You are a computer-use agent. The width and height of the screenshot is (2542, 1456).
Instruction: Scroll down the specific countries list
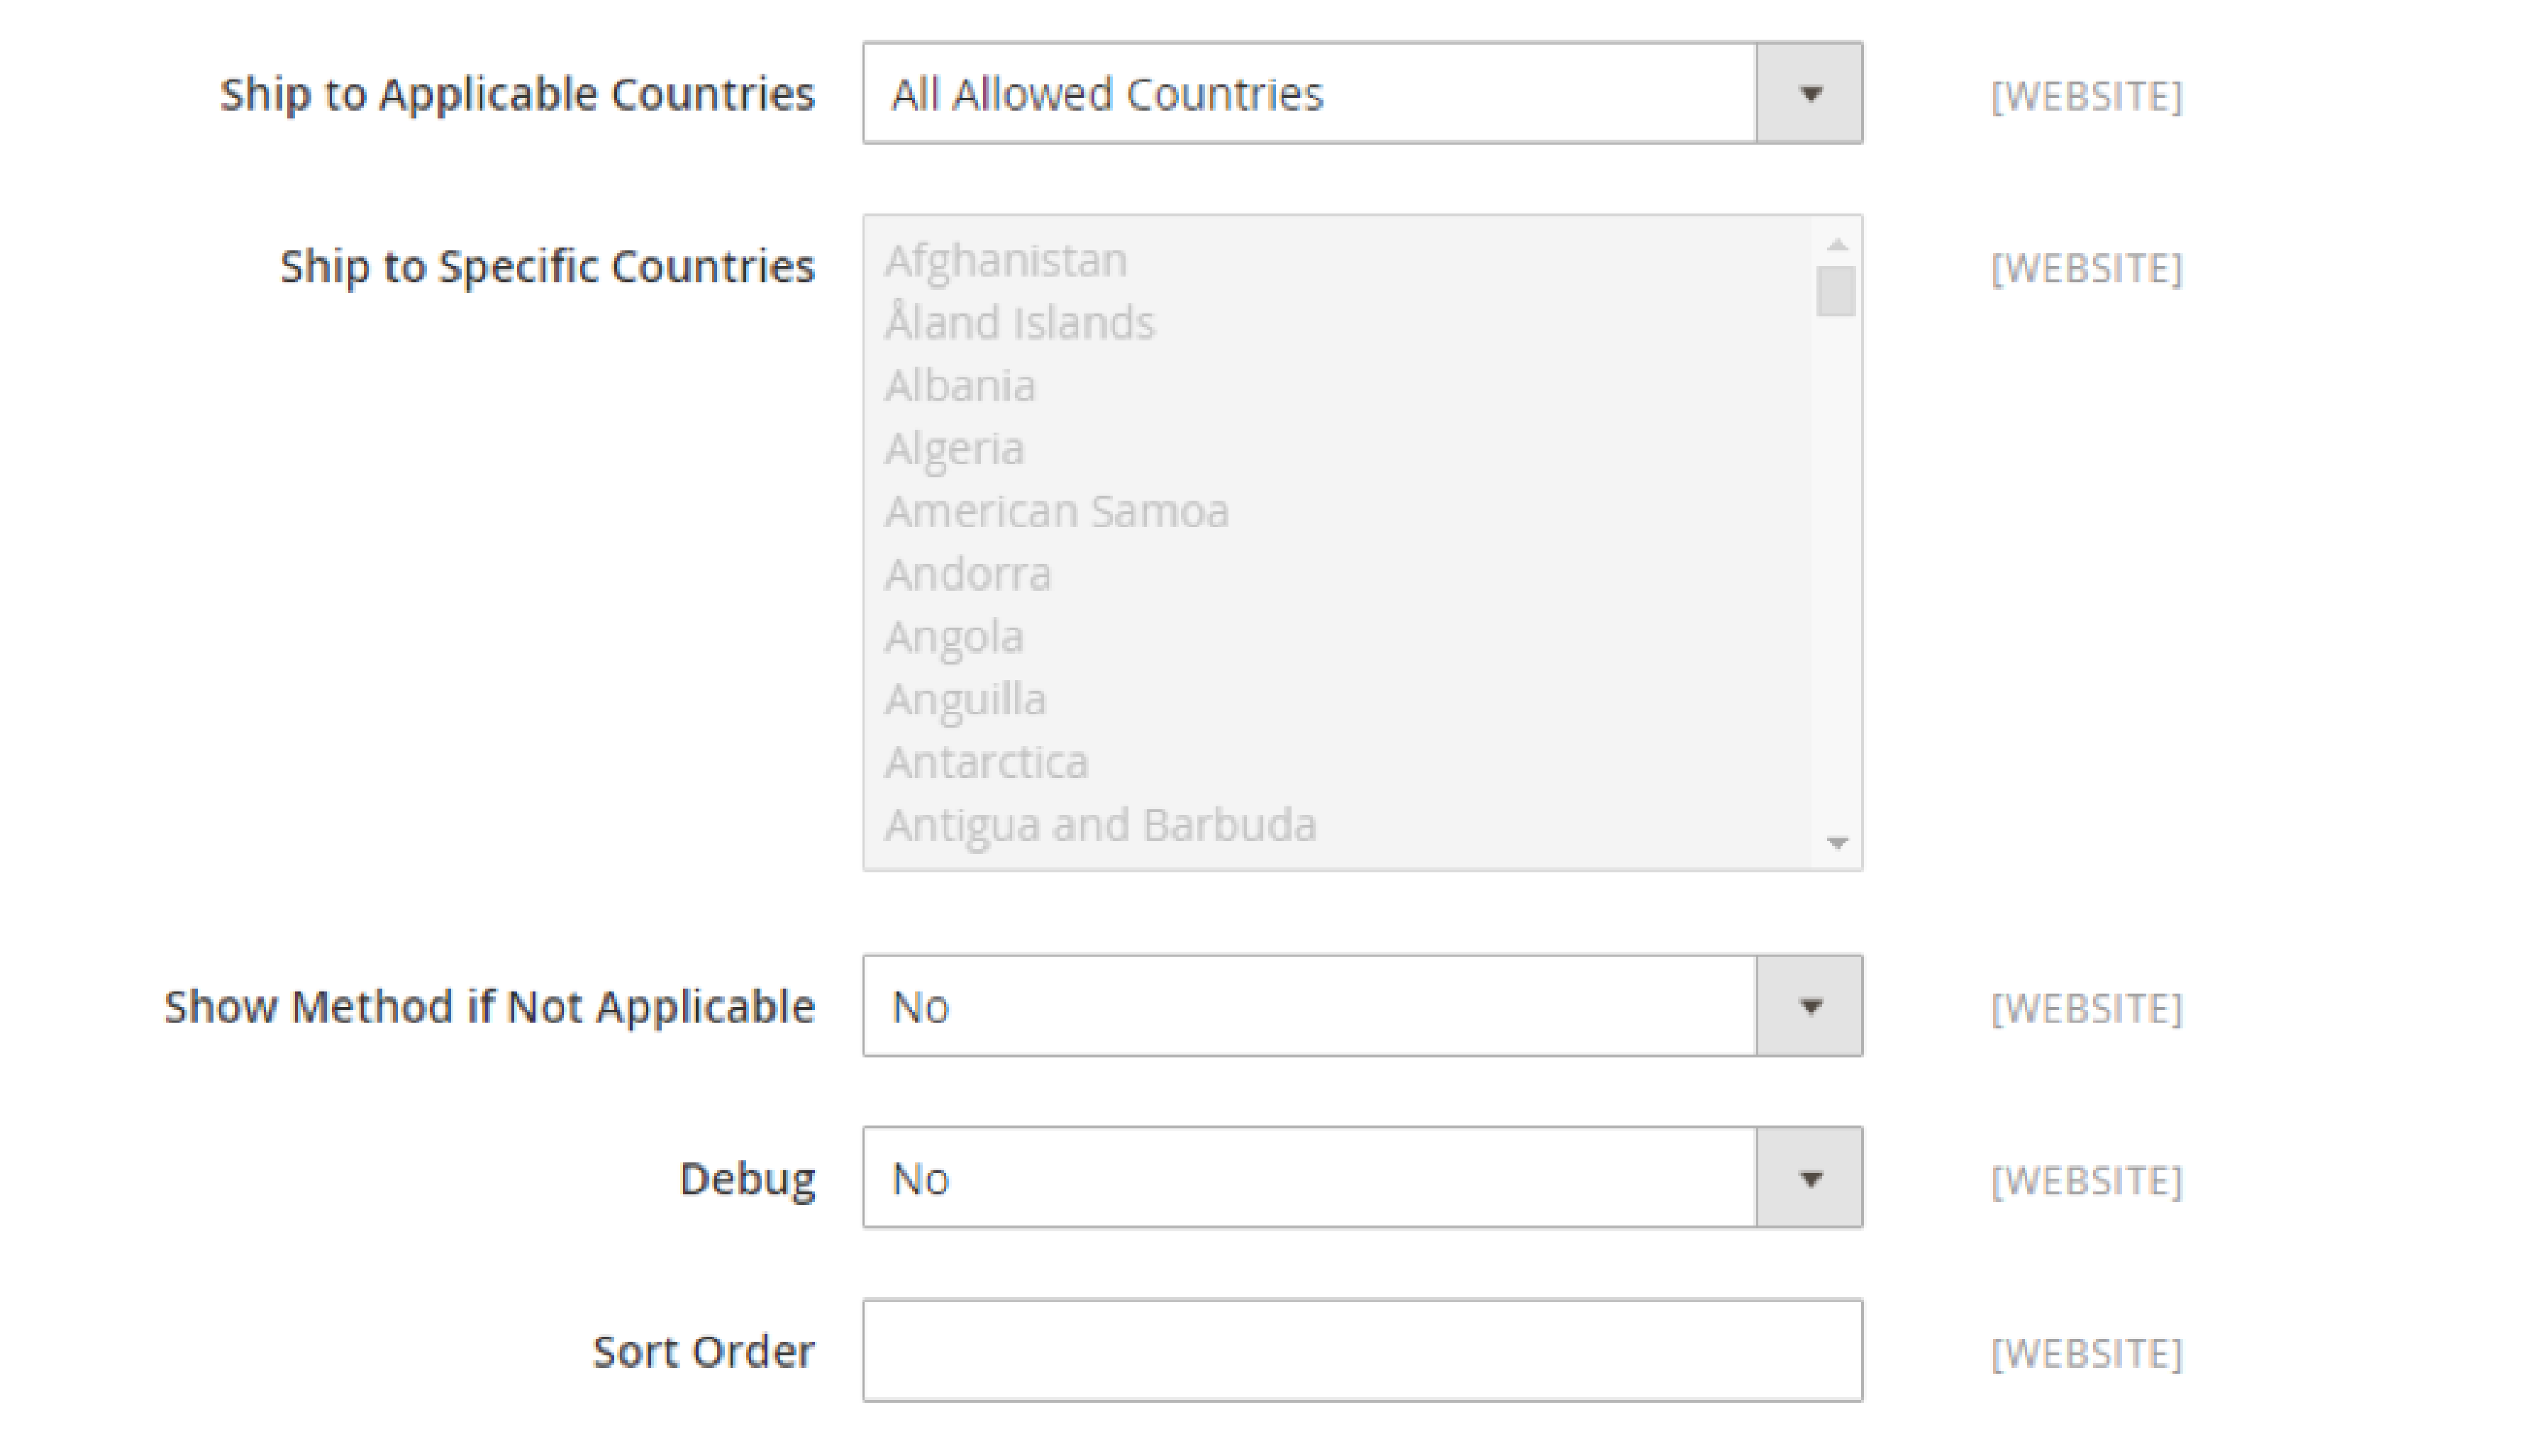(x=1840, y=845)
